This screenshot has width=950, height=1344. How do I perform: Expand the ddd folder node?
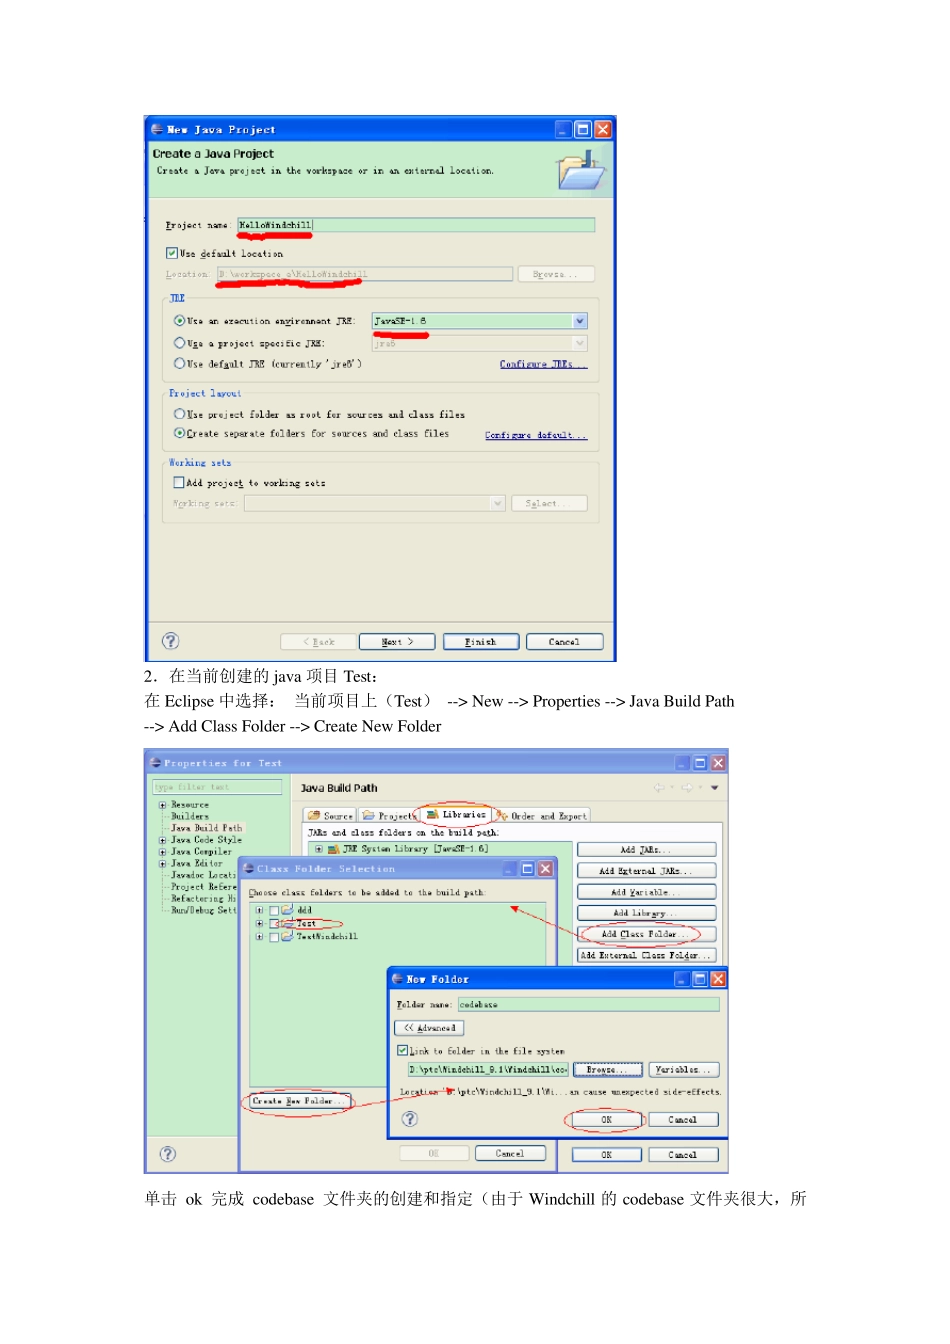pyautogui.click(x=259, y=910)
